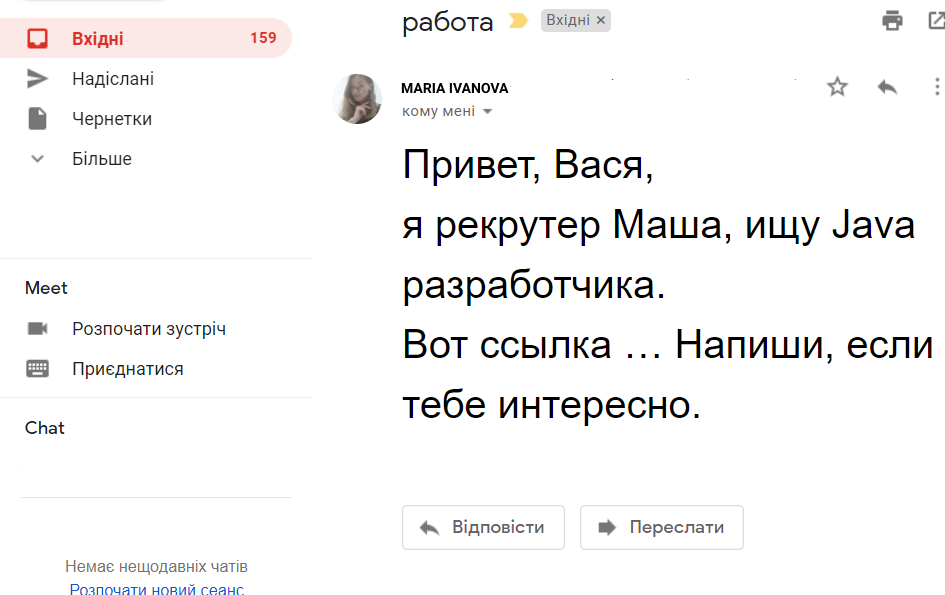The width and height of the screenshot is (945, 595).
Task: Open email in new window icon
Action: click(x=937, y=20)
